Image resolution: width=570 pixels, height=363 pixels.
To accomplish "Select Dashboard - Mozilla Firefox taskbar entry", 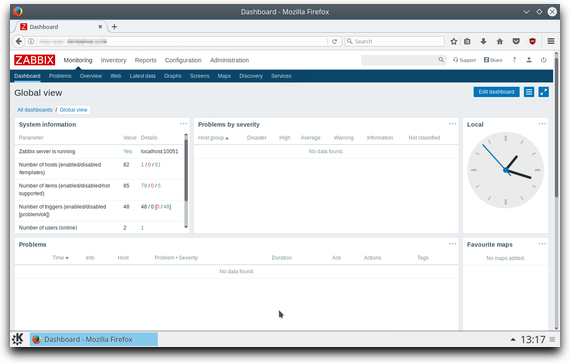I will (x=94, y=339).
